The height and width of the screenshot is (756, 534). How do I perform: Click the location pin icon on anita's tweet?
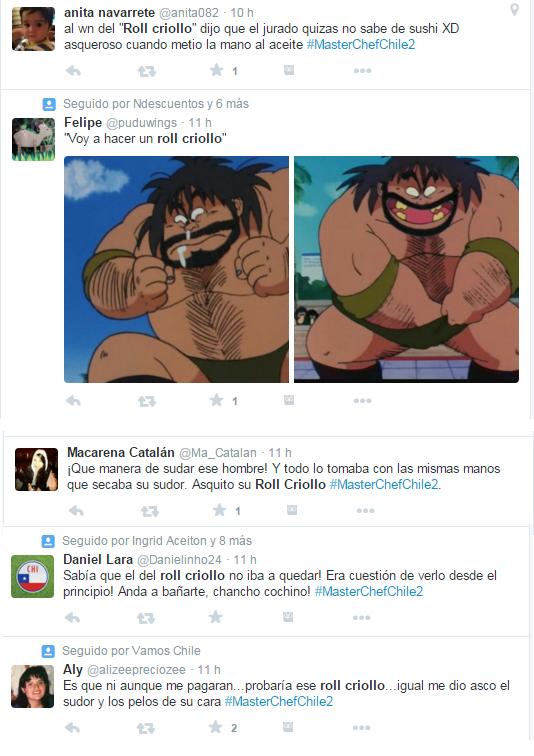point(514,9)
